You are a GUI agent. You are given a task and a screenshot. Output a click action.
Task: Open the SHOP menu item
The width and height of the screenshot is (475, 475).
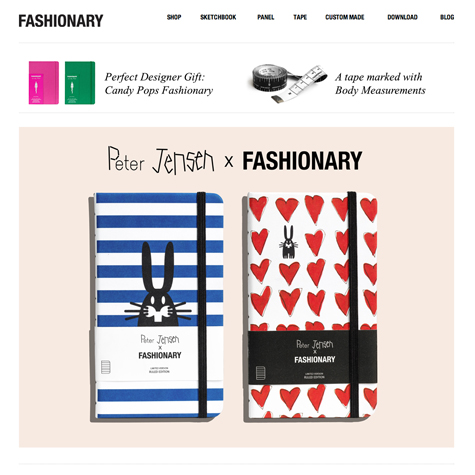[x=174, y=17]
